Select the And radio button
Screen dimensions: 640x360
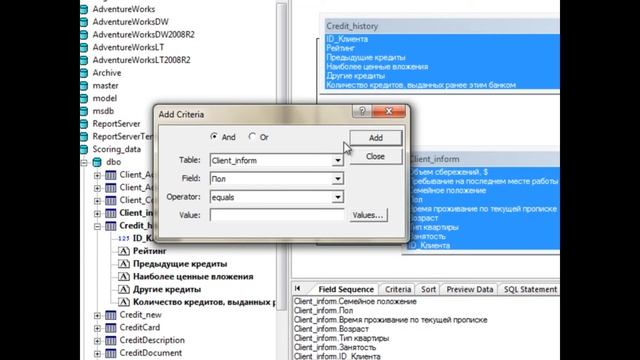click(x=214, y=137)
